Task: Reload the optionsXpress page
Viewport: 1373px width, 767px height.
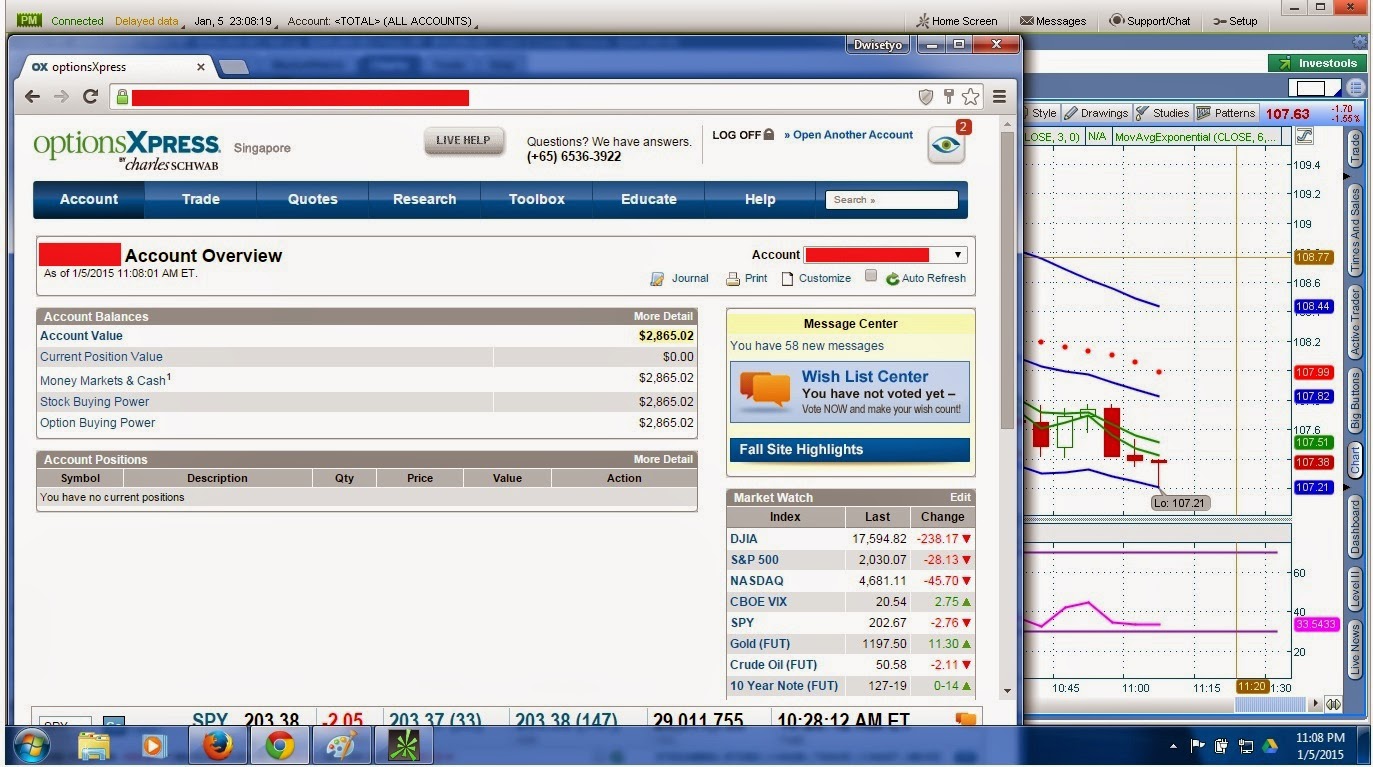Action: 90,97
